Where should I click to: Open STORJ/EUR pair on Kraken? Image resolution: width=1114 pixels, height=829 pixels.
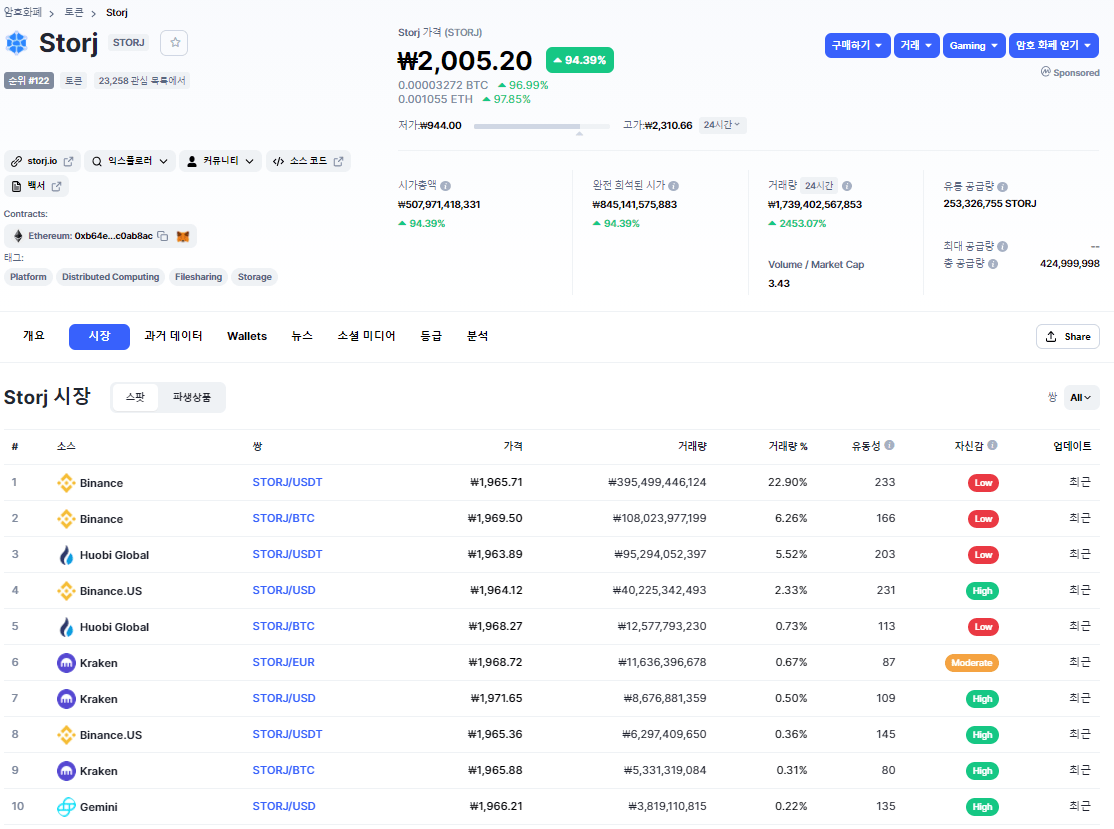pos(283,662)
